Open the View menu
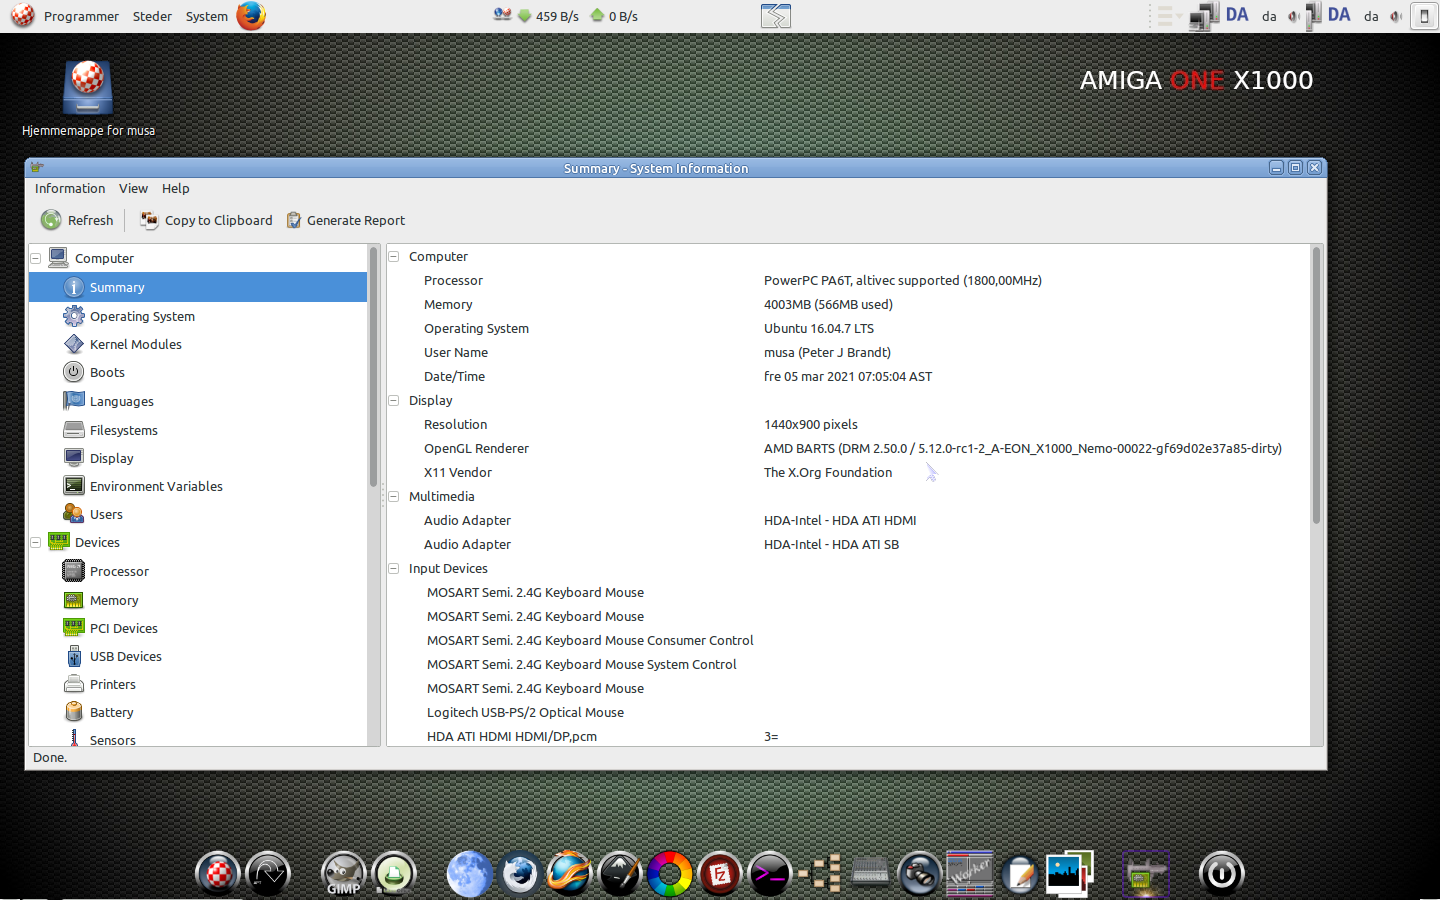Viewport: 1440px width, 900px height. click(x=133, y=188)
